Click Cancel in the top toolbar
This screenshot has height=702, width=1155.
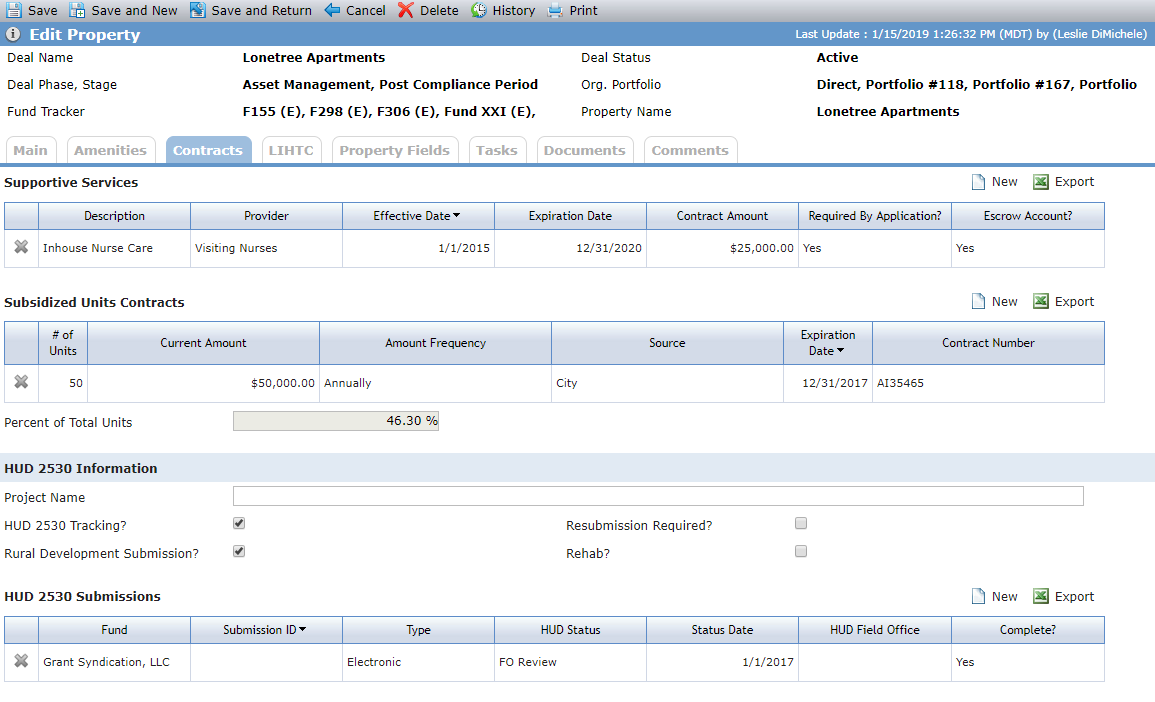pos(355,10)
